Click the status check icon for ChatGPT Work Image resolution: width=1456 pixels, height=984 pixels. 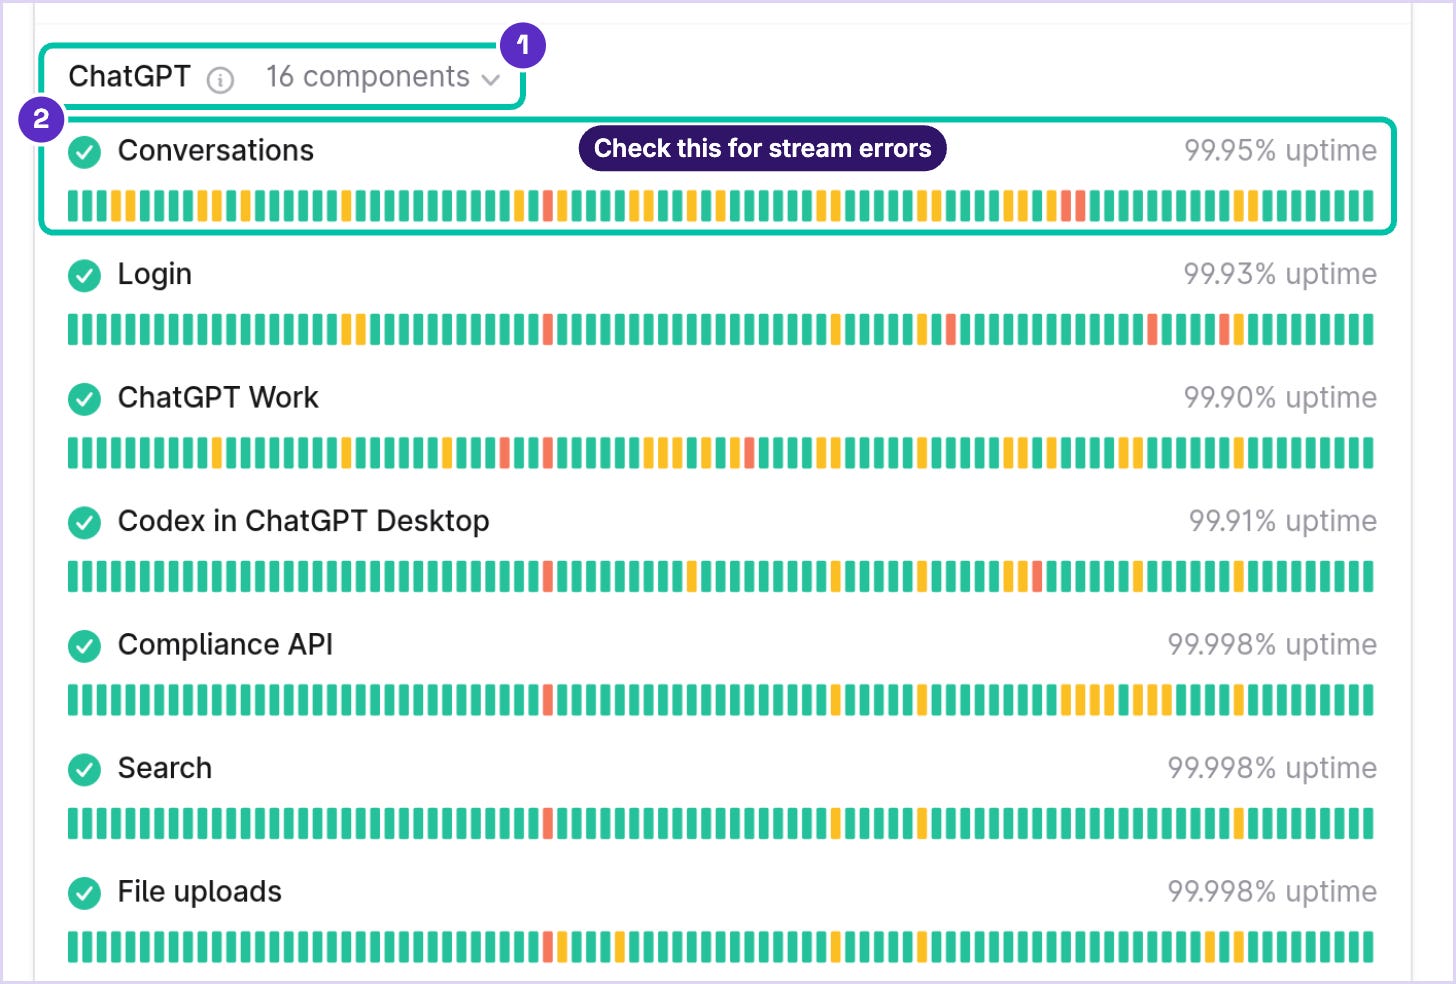(x=85, y=399)
